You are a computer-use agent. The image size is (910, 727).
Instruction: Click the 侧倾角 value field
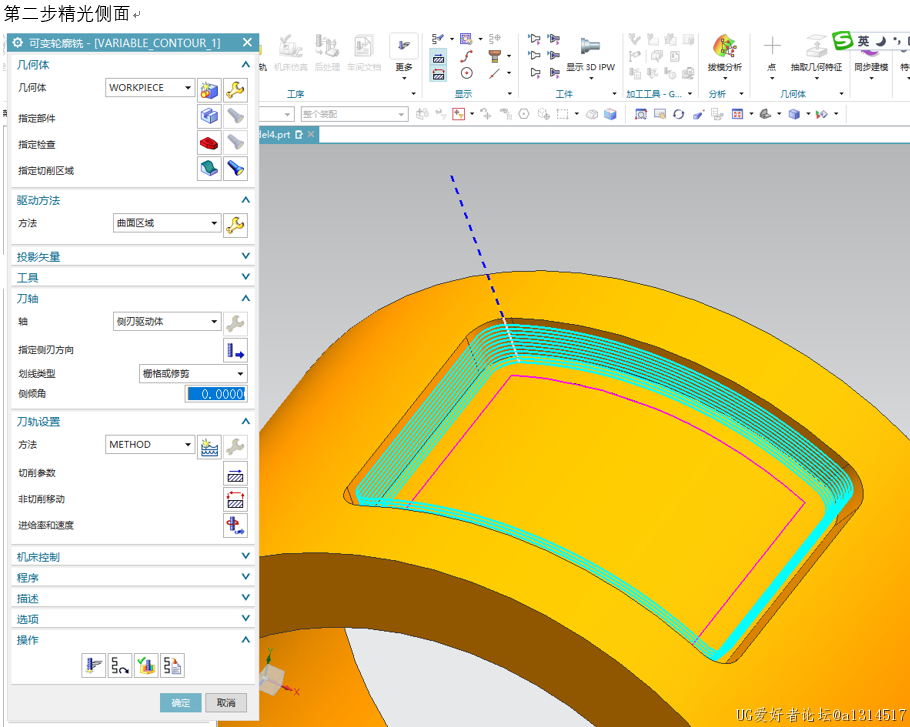point(215,394)
